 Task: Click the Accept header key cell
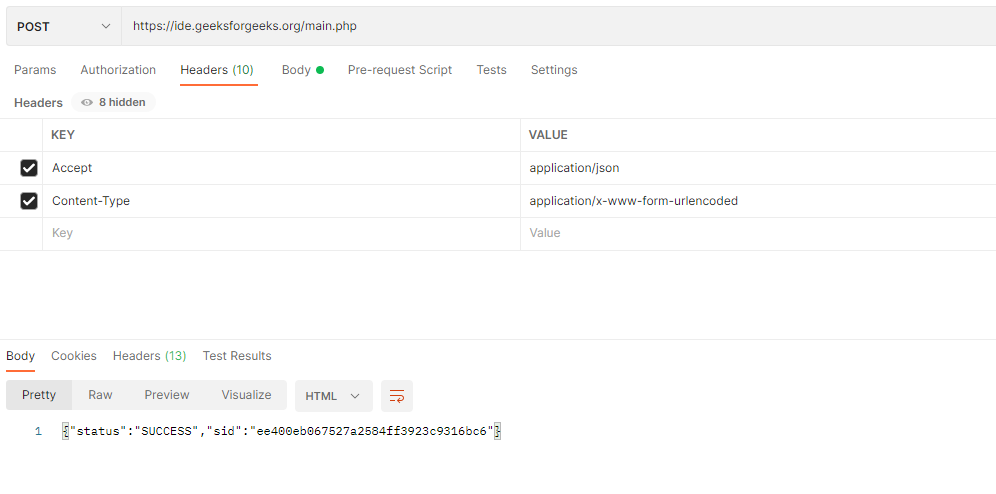281,168
